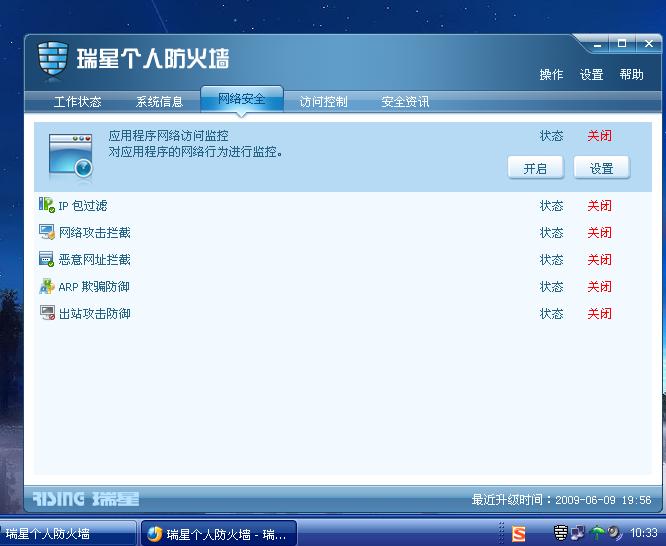
Task: Click the 出站攻击防御 icon
Action: [x=47, y=313]
